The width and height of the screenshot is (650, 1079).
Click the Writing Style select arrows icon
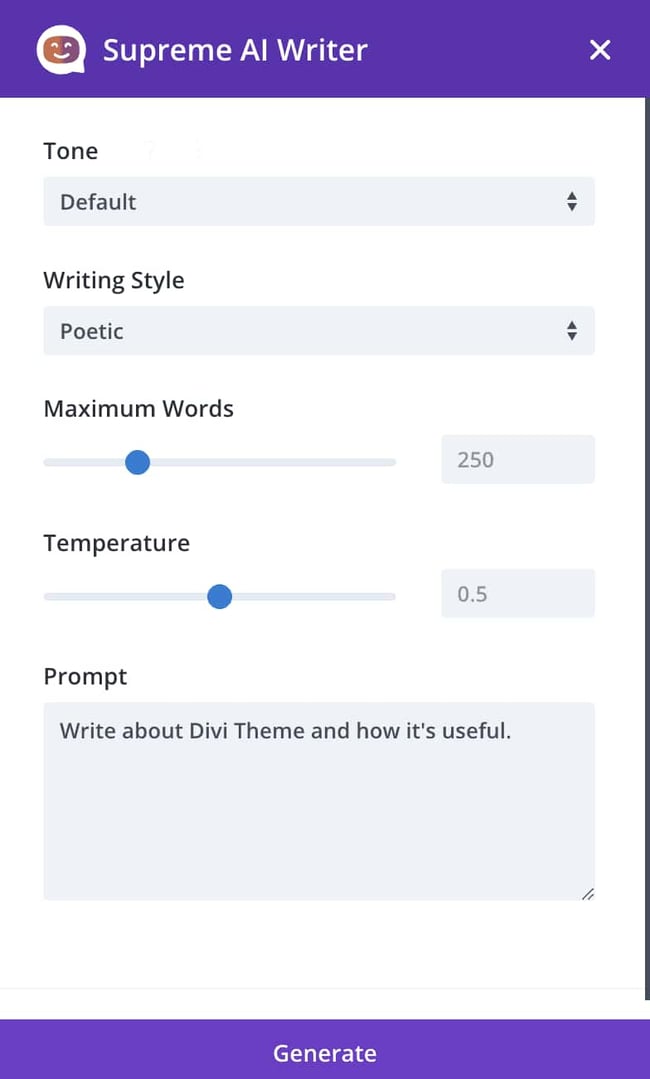tap(572, 331)
